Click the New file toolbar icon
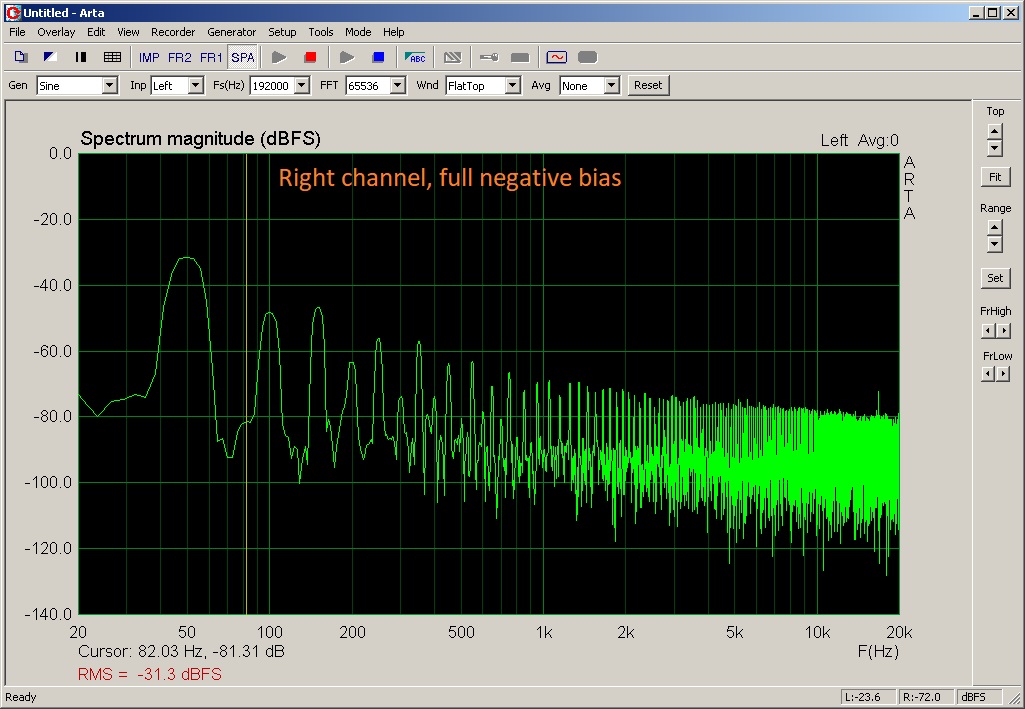 [x=20, y=57]
